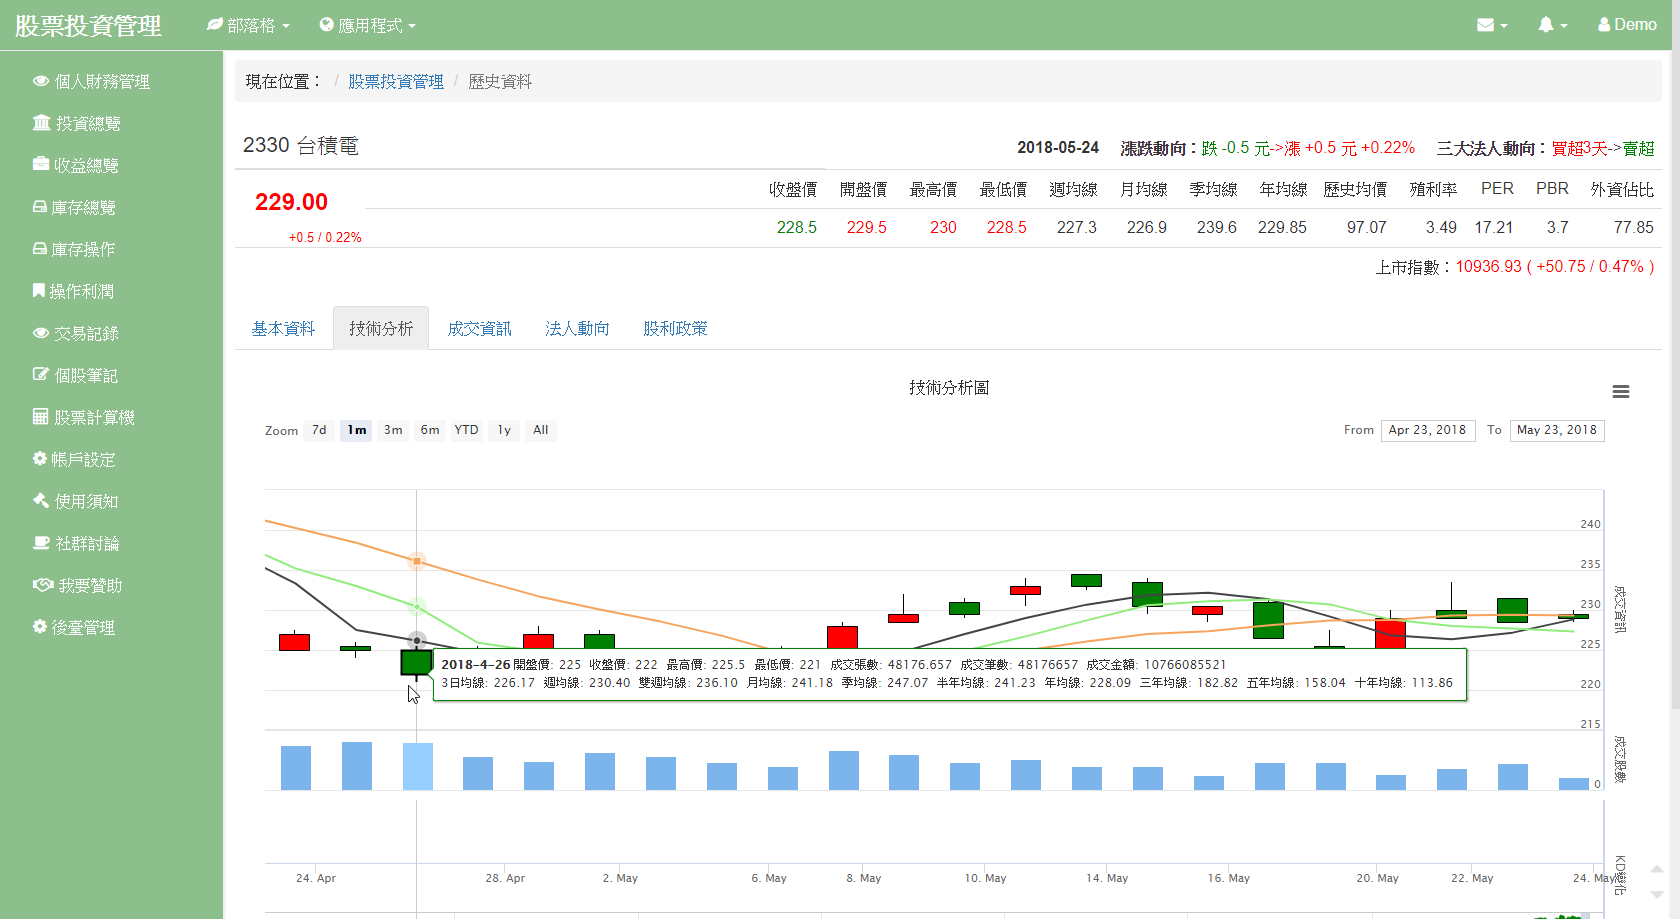
Task: Click the calculator icon beside 股票計算機
Action: 41,417
